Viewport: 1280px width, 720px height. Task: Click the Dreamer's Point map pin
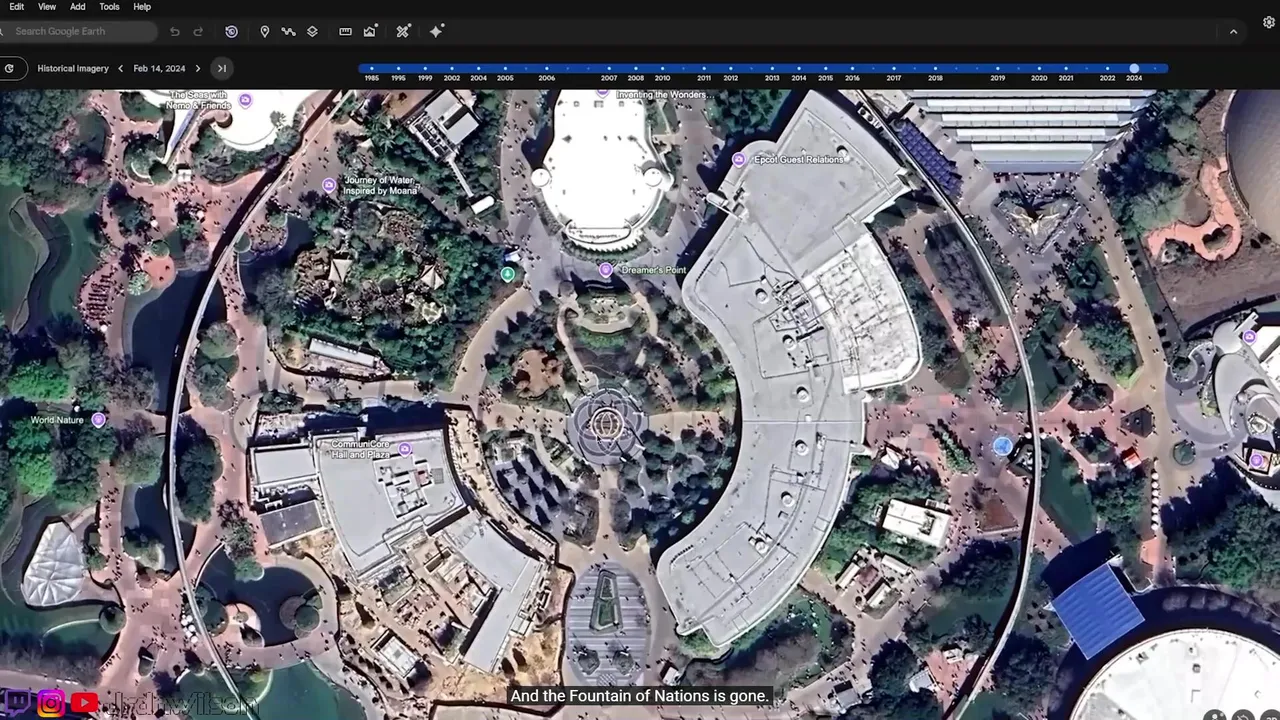pos(605,270)
